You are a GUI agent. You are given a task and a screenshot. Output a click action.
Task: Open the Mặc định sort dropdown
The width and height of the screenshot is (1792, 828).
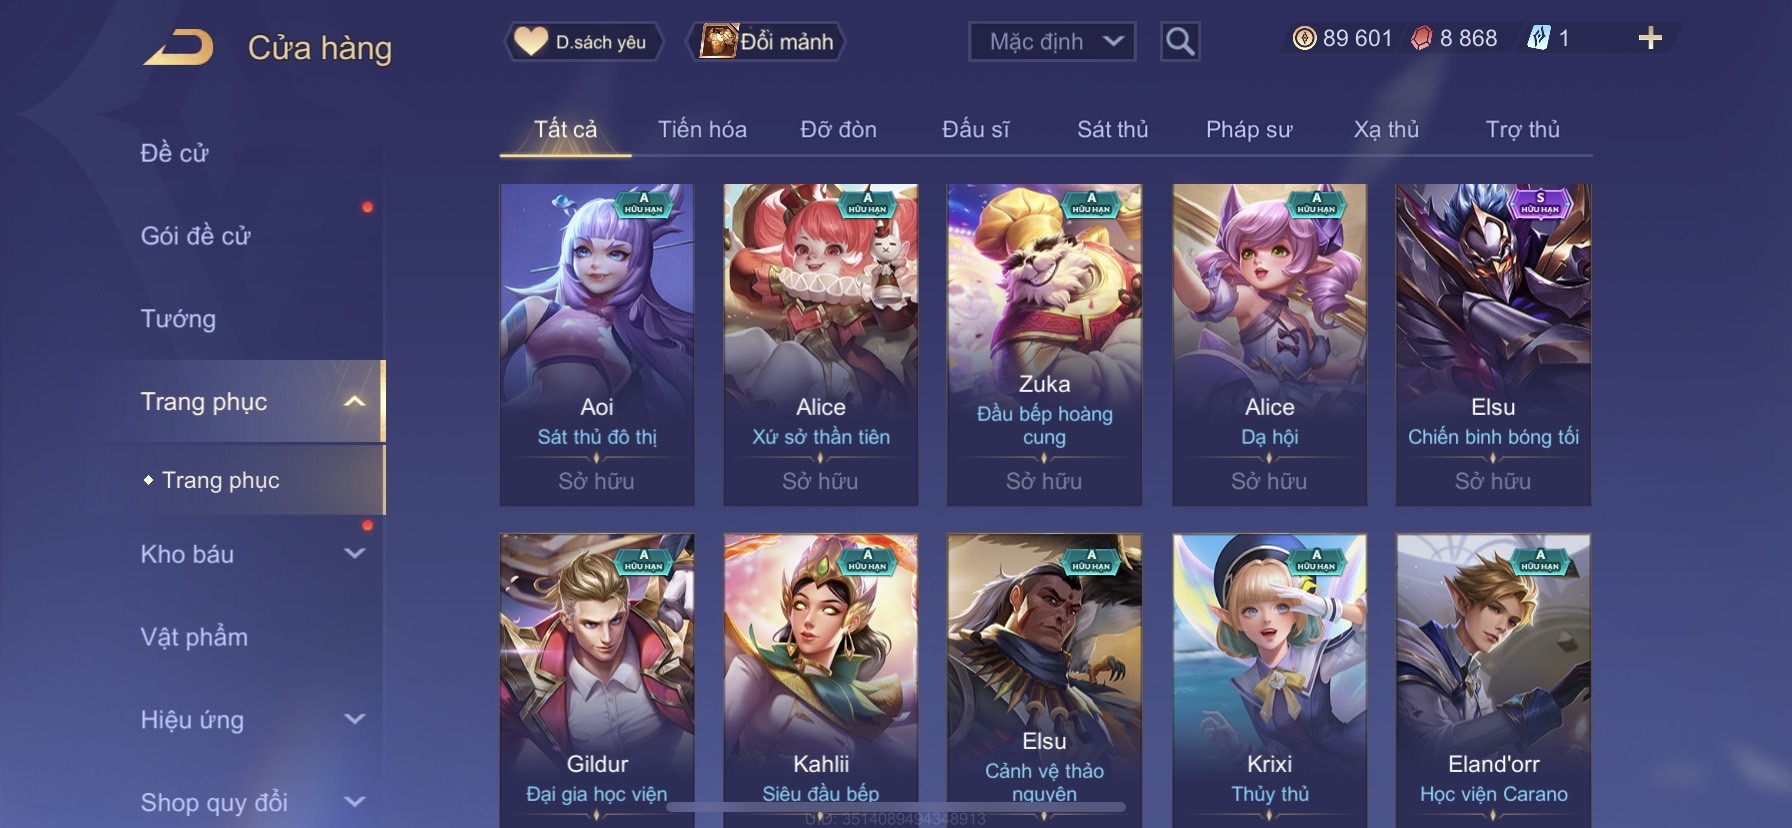point(1052,42)
